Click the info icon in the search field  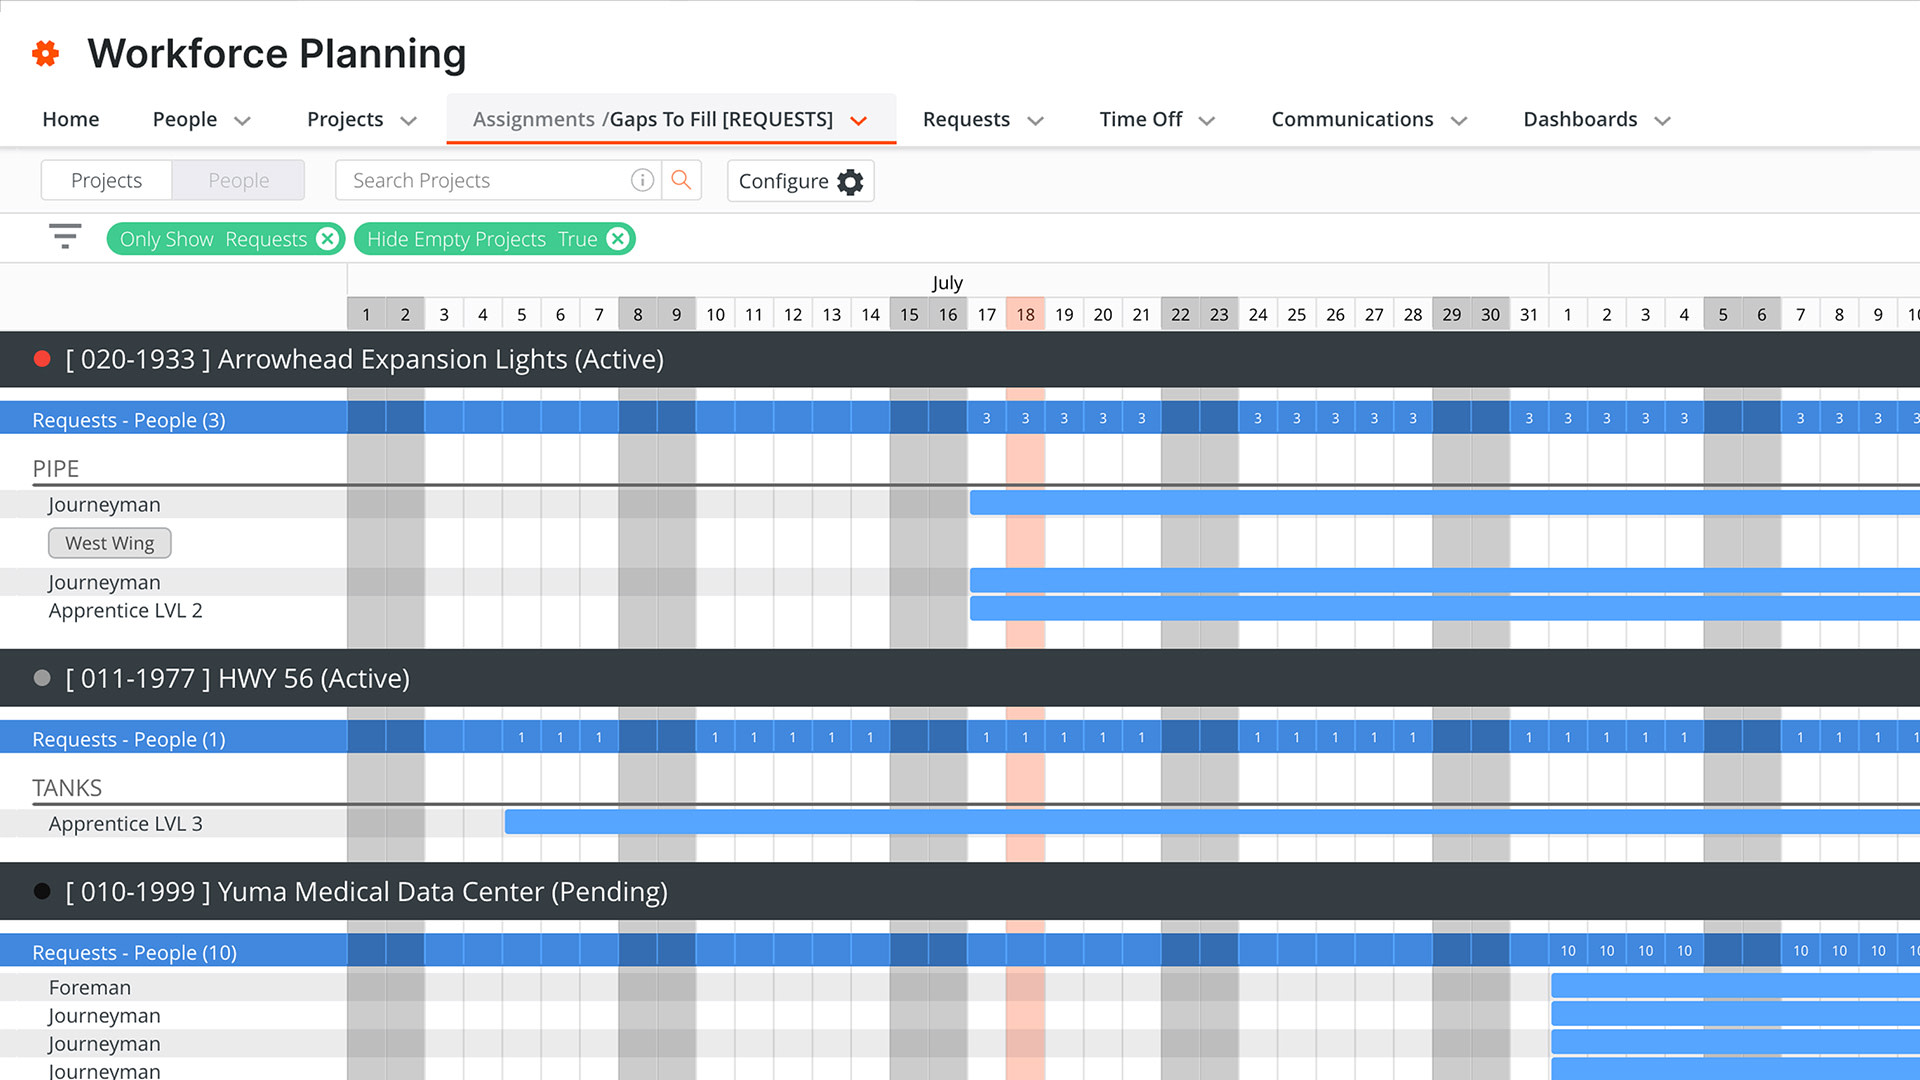[x=643, y=180]
